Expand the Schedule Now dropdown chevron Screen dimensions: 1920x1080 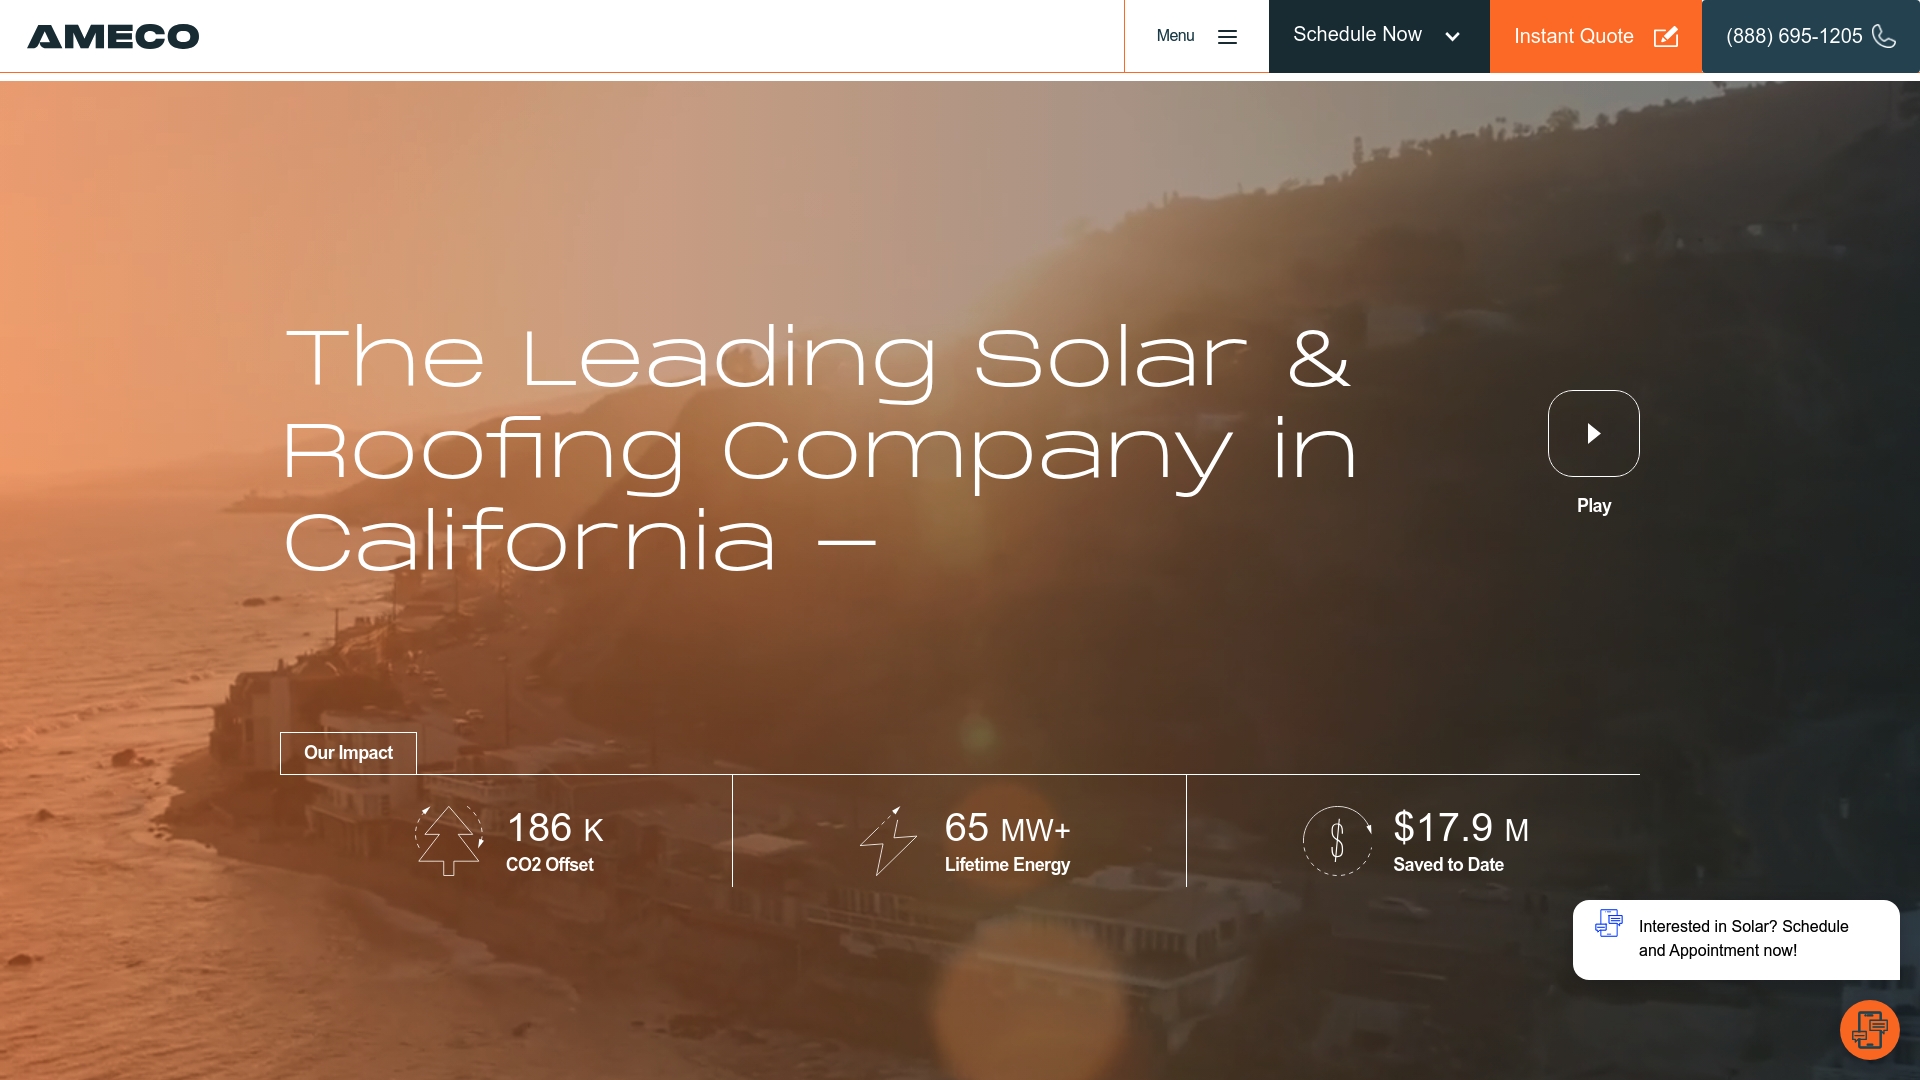coord(1452,36)
